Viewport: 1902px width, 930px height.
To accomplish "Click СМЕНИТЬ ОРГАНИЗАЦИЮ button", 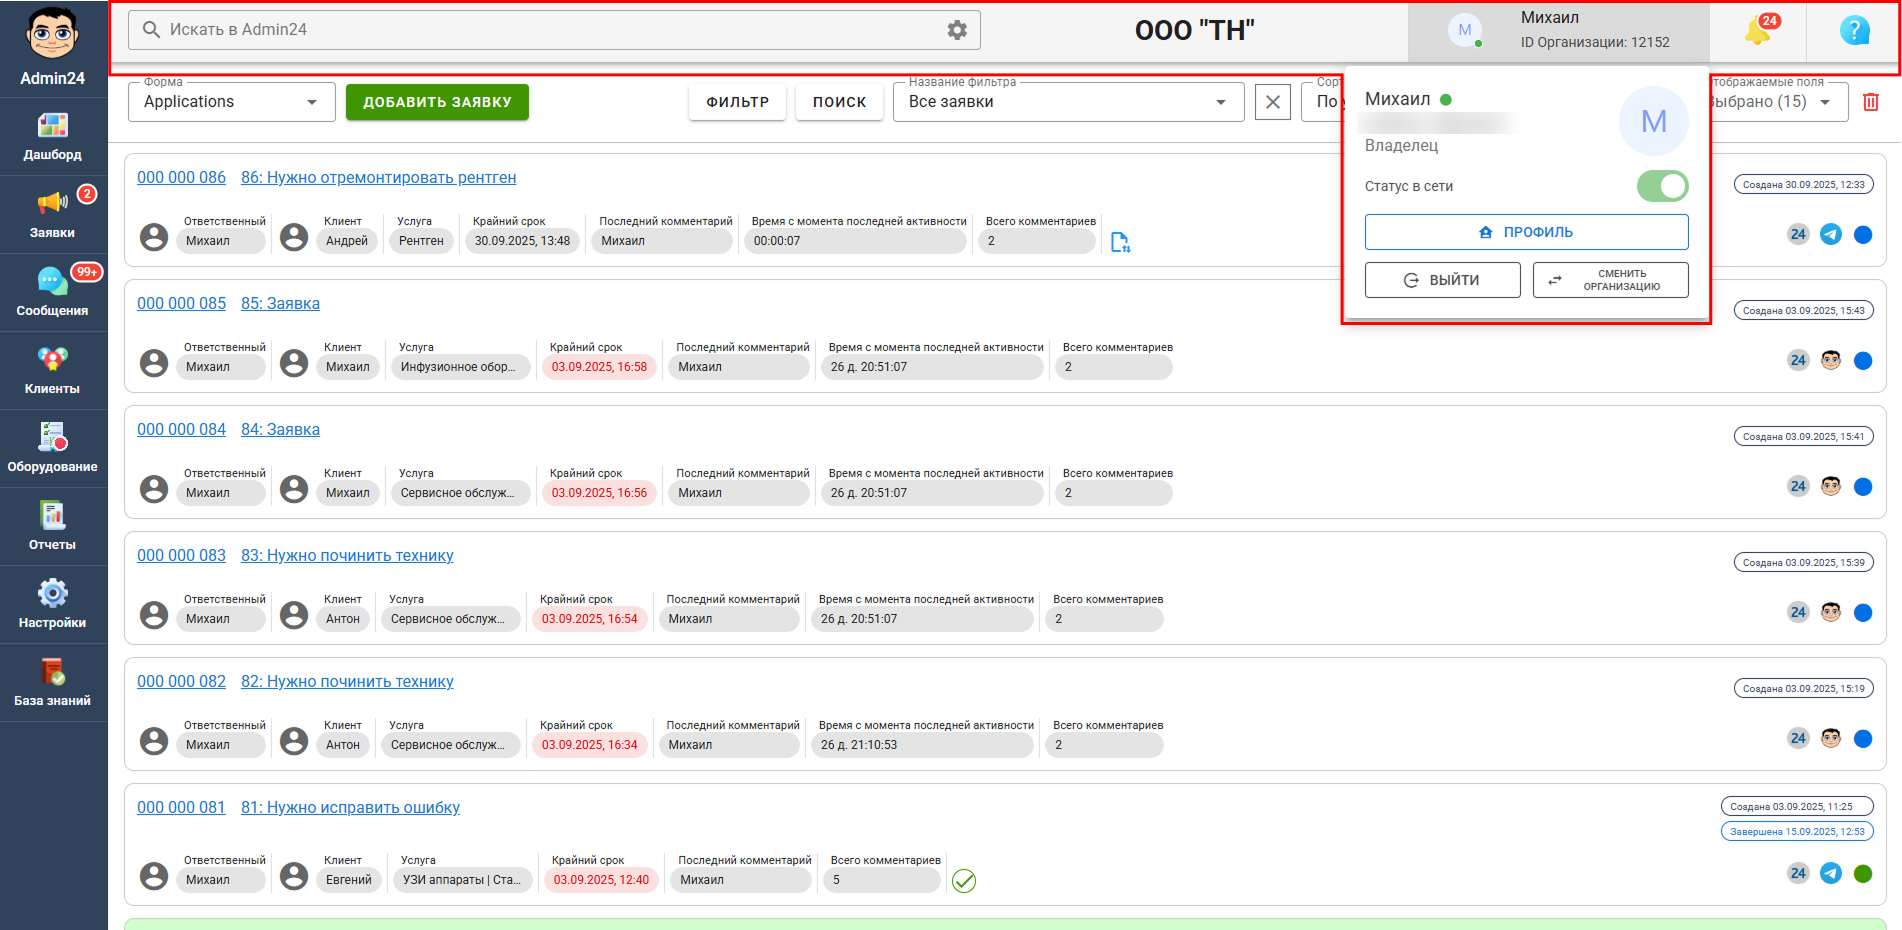I will coord(1610,280).
